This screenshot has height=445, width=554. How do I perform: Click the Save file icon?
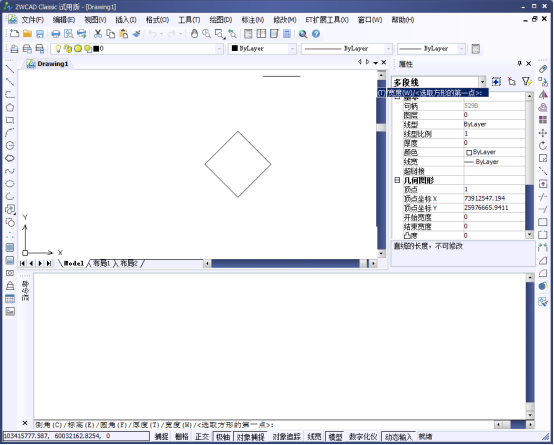[40, 34]
